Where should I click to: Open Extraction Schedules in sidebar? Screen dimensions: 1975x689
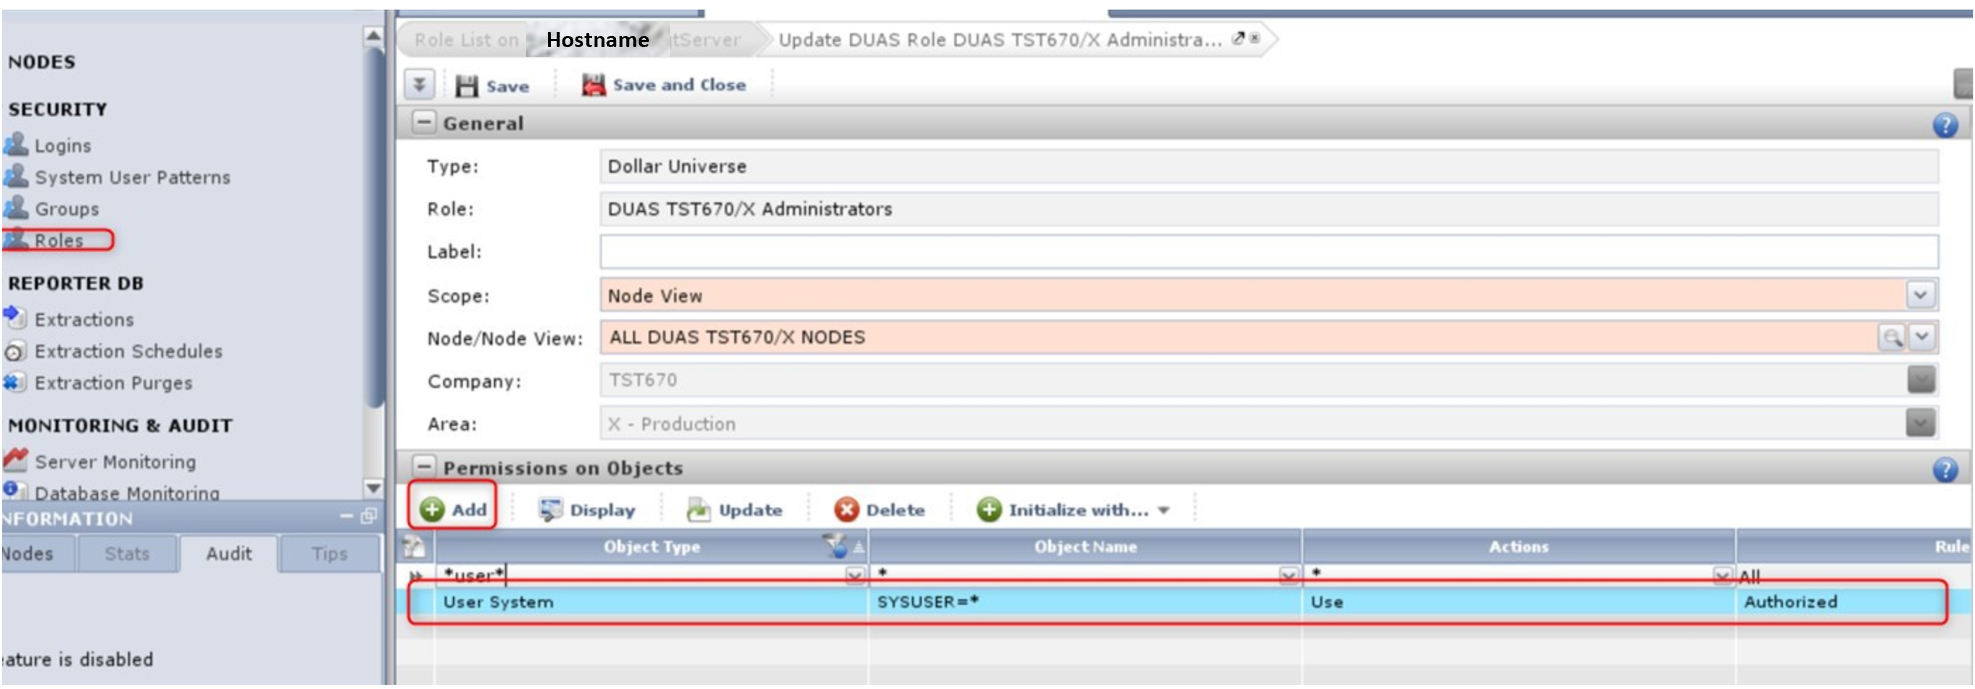pos(128,352)
